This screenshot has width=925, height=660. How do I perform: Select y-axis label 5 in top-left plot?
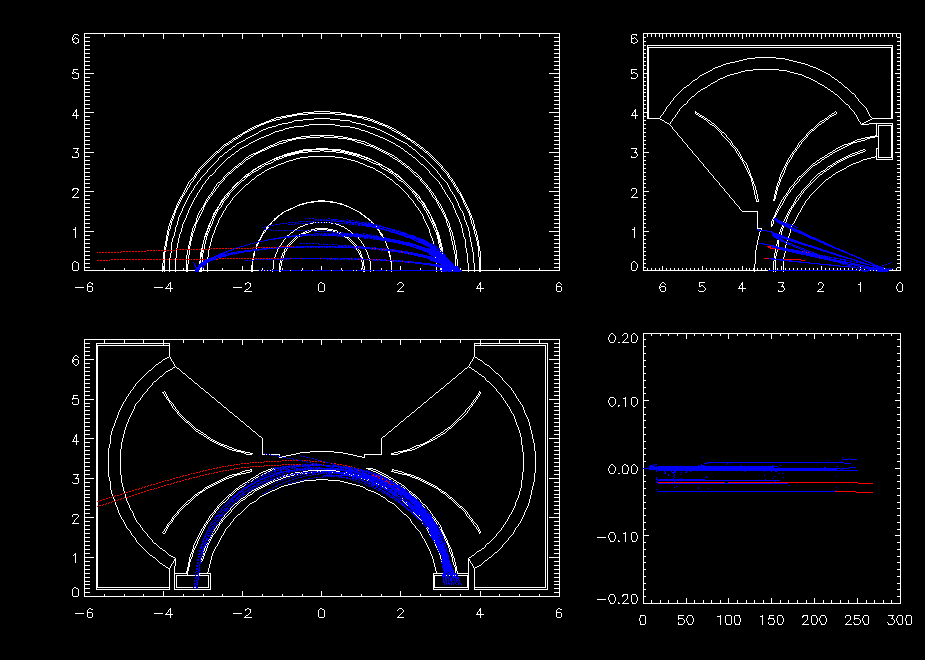[x=75, y=74]
